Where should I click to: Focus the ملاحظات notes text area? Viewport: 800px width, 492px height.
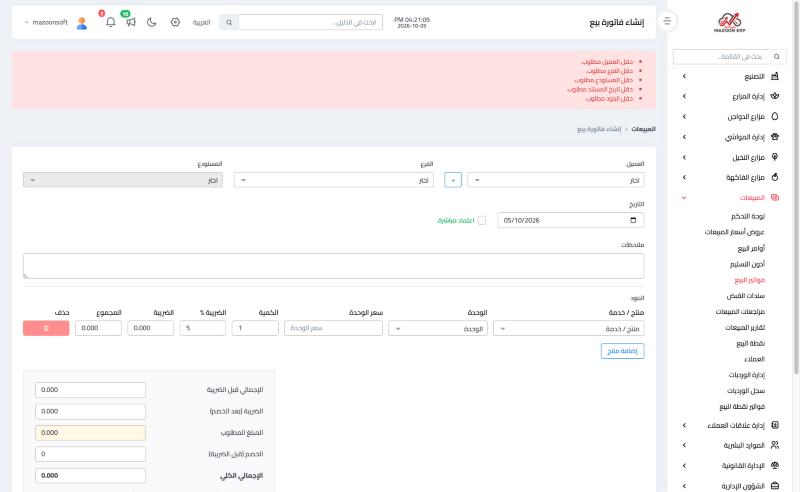click(334, 266)
